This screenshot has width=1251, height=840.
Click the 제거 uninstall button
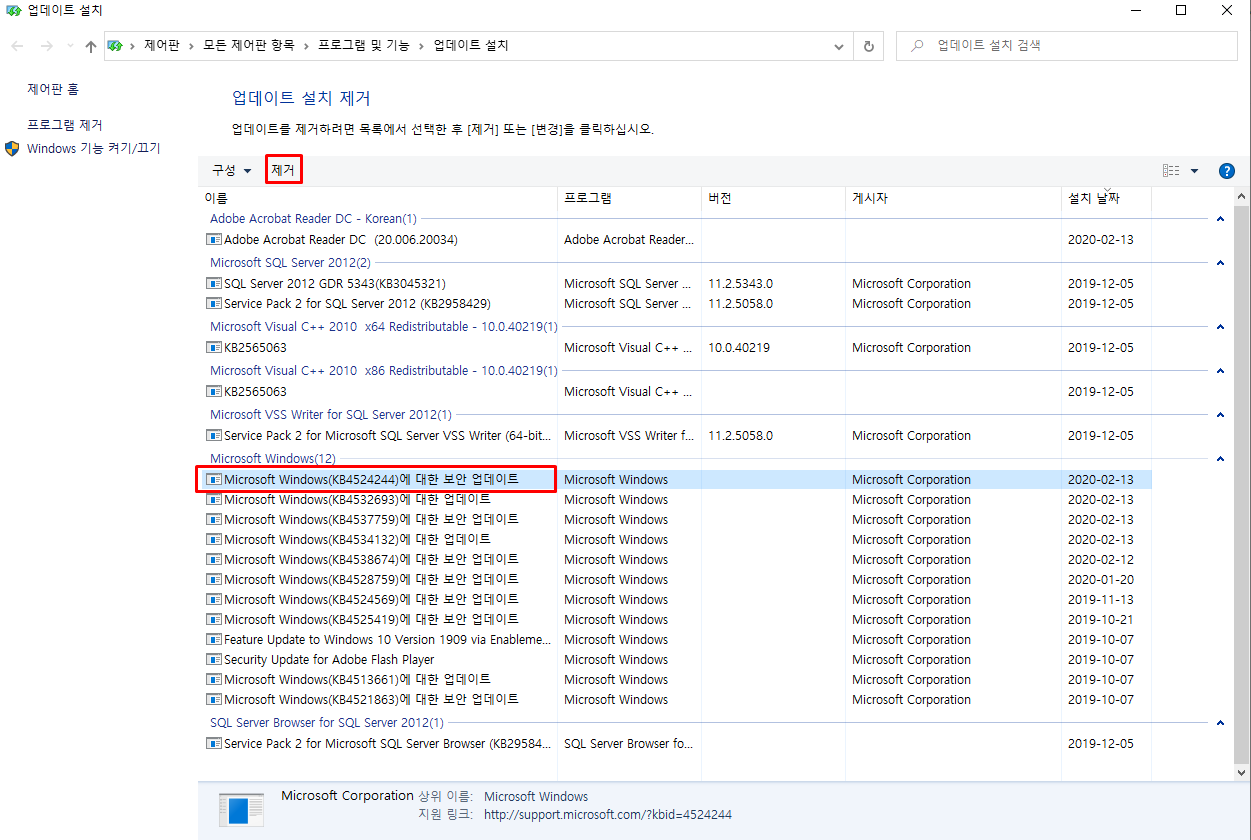tap(283, 171)
